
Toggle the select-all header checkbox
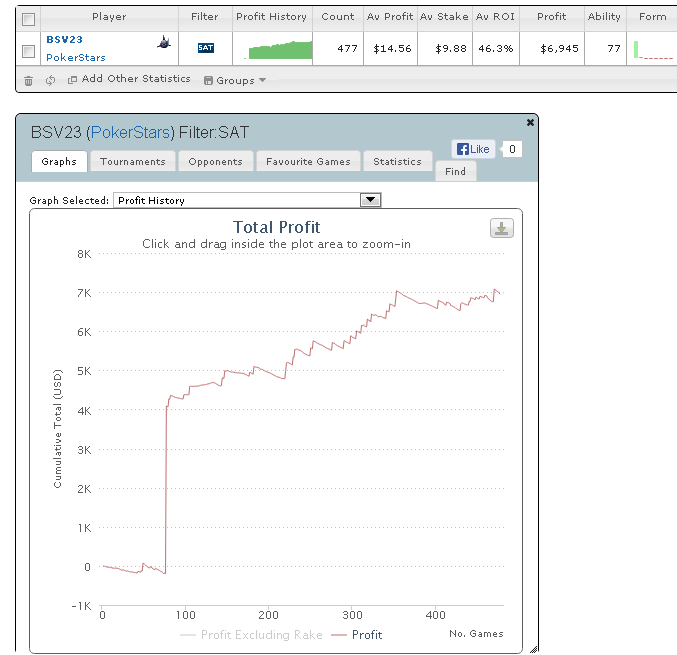click(28, 19)
